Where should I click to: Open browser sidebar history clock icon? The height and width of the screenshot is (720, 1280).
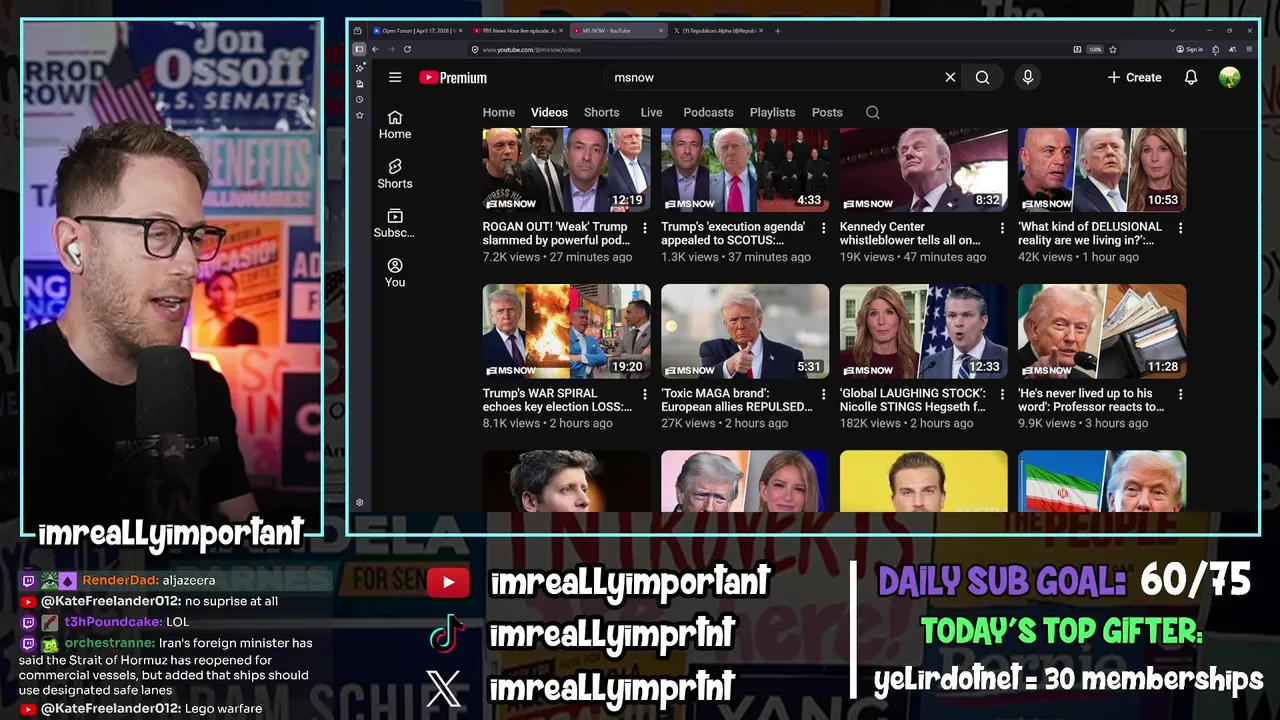(360, 100)
